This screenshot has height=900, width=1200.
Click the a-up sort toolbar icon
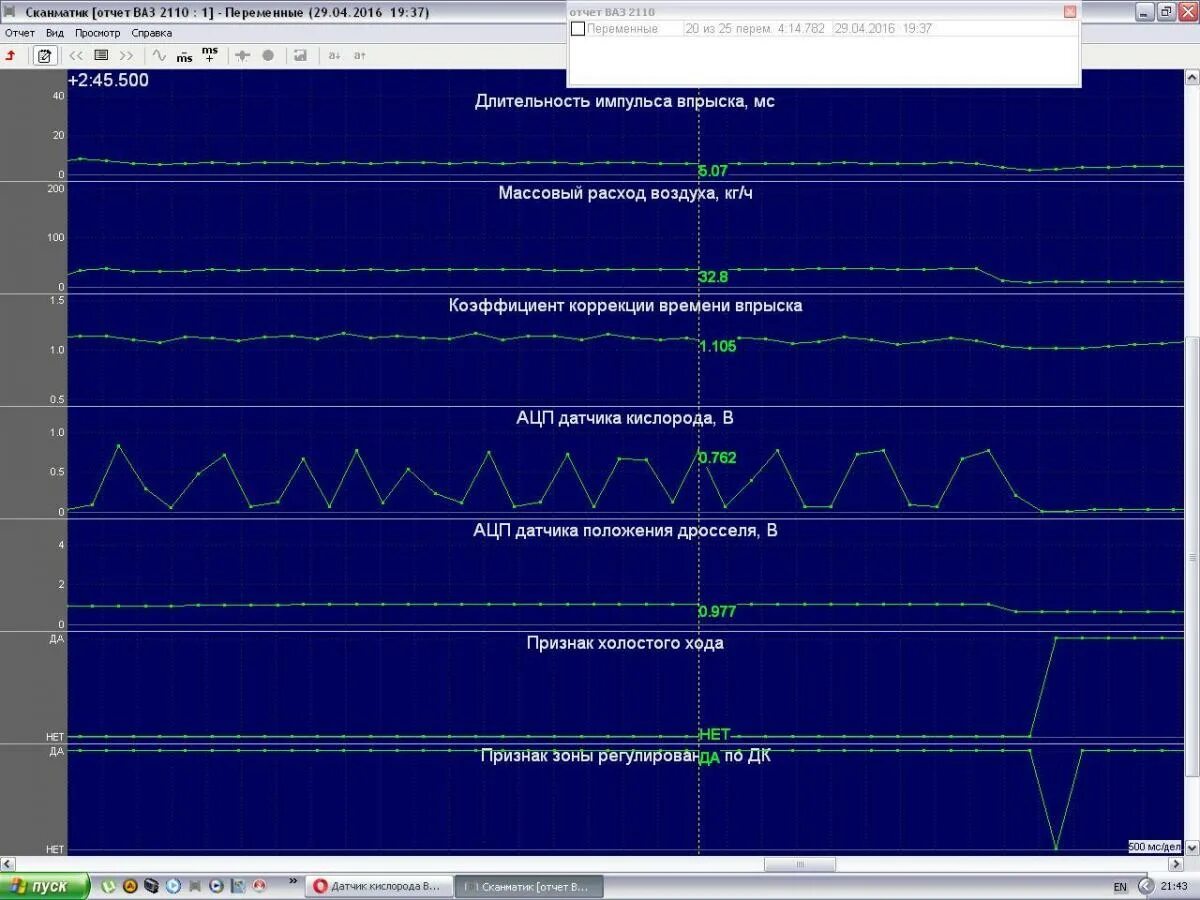pos(359,55)
